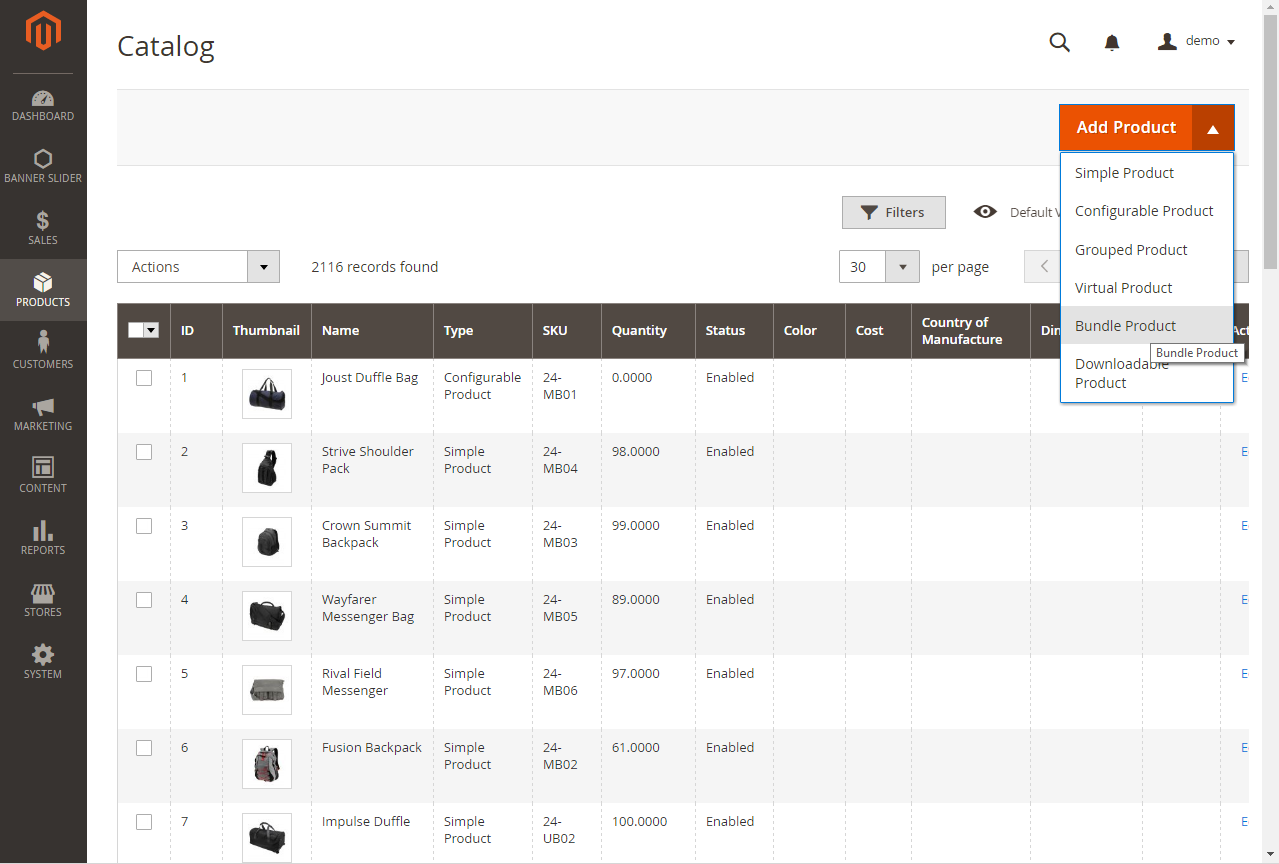
Task: Click the Filters button
Action: [x=893, y=212]
